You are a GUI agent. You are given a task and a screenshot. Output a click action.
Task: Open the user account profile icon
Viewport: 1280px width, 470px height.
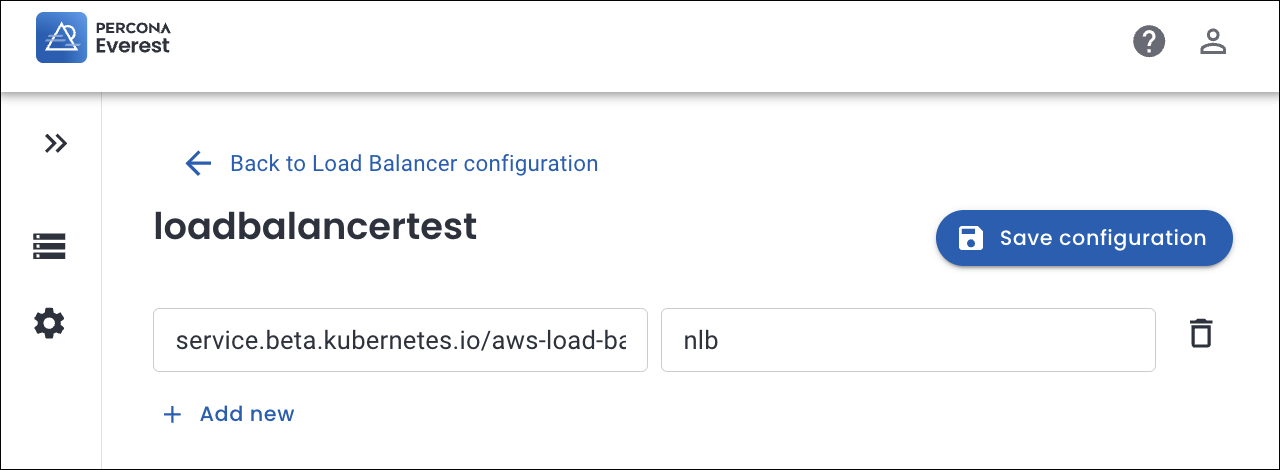click(1213, 42)
